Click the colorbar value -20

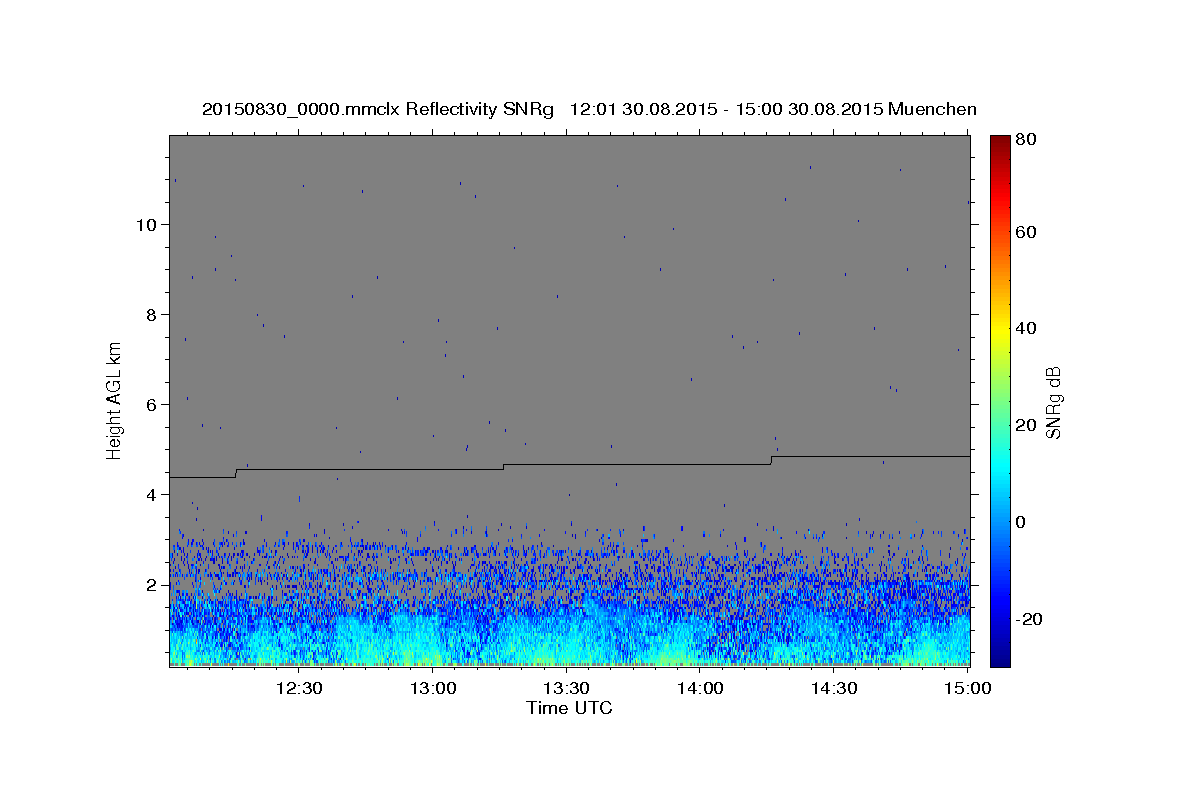click(x=1029, y=619)
